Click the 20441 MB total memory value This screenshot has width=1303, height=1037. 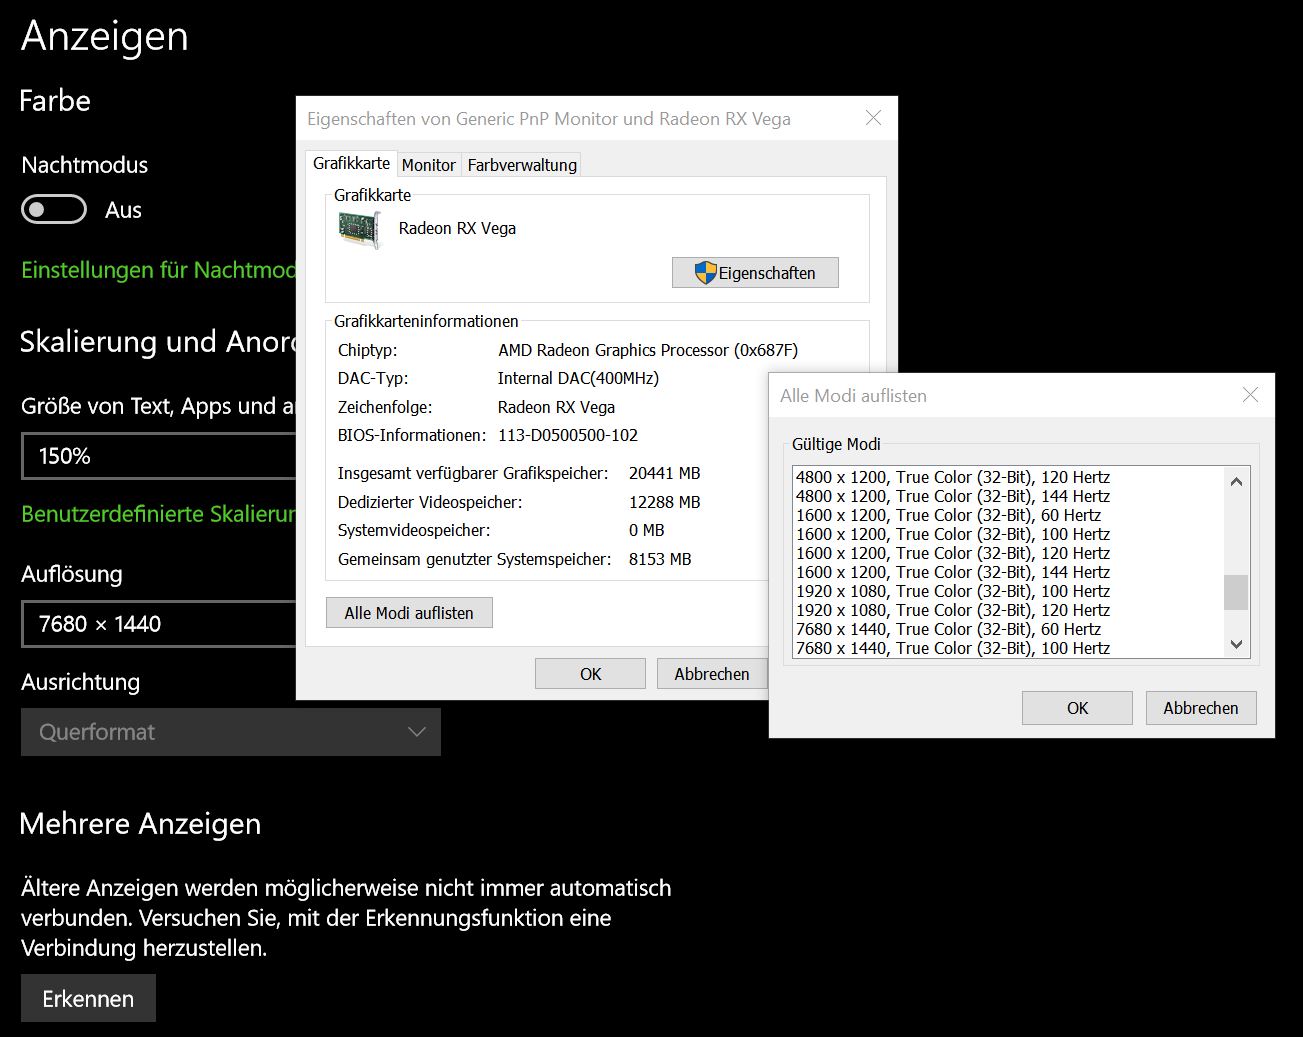tap(664, 473)
